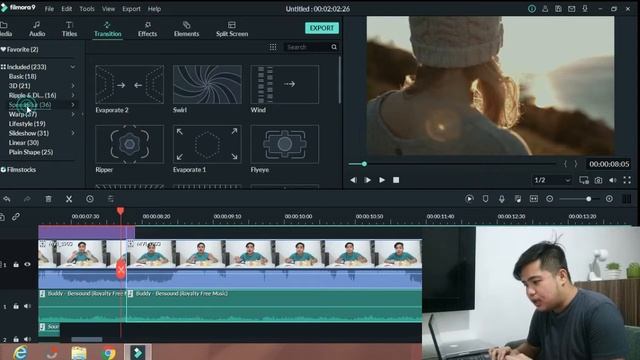Switch to the Effects tab
The image size is (640, 360).
pyautogui.click(x=147, y=29)
